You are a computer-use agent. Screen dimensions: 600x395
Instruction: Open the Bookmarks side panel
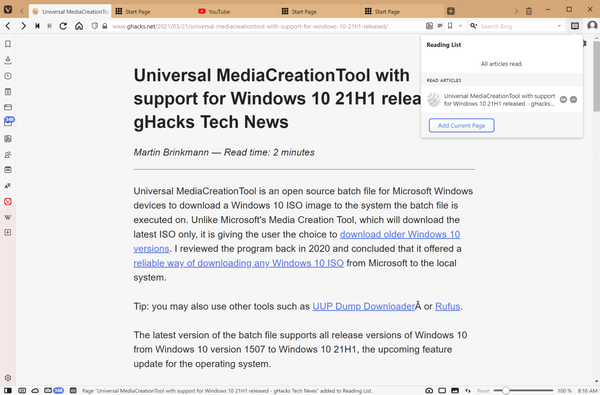click(8, 44)
